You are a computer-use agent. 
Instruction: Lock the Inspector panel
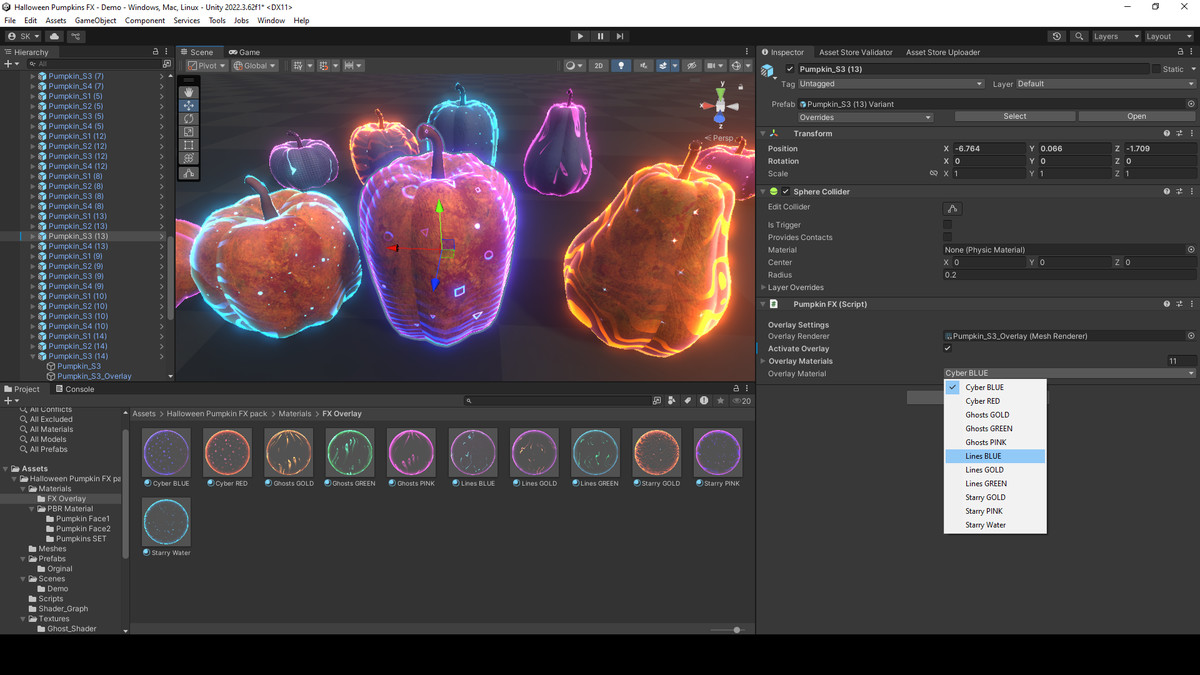[1179, 52]
